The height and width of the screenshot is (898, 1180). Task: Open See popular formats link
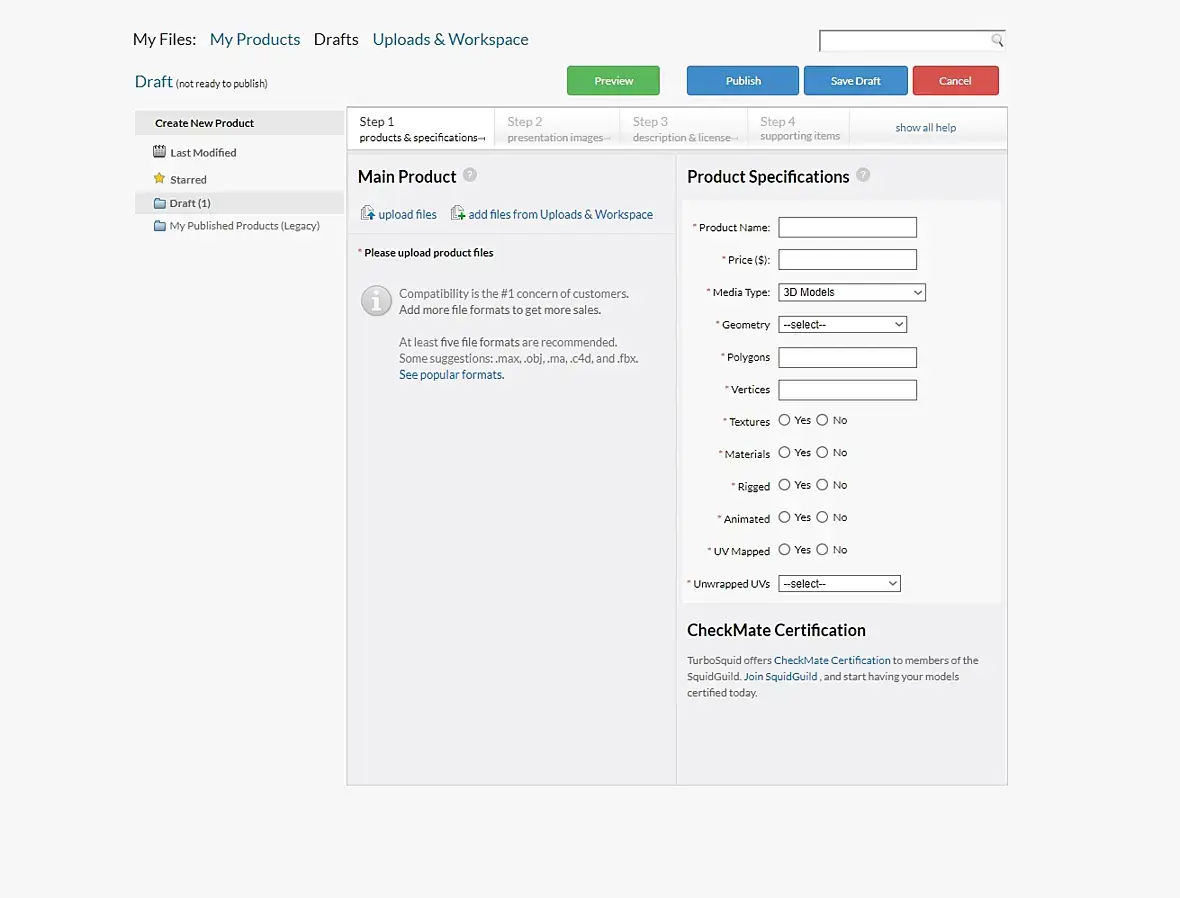point(452,375)
